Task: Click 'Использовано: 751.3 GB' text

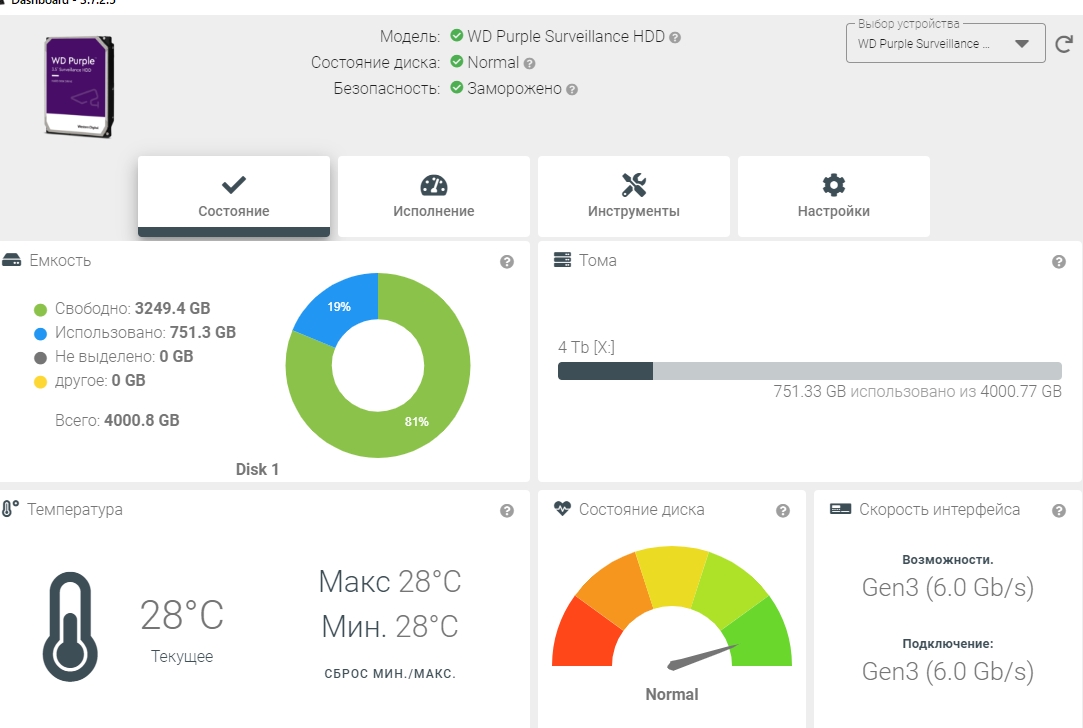Action: 145,333
